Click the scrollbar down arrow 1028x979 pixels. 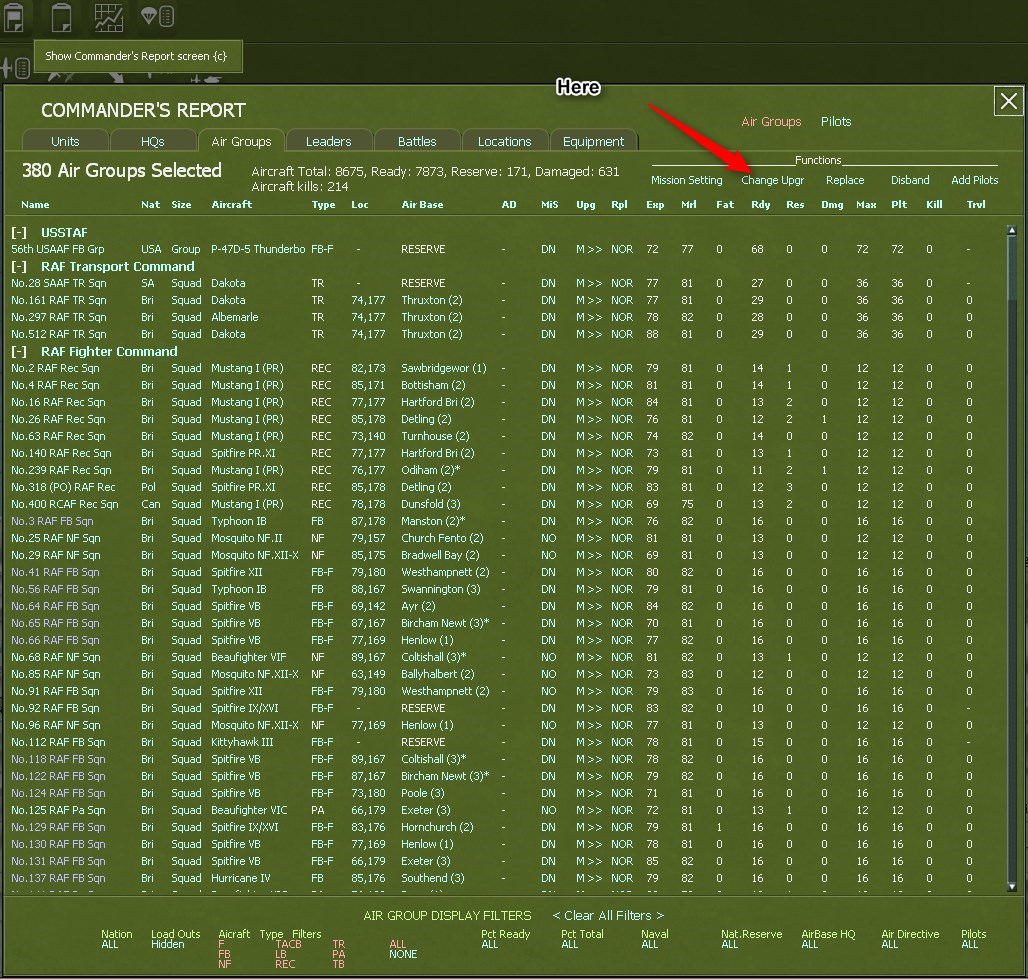(1012, 887)
